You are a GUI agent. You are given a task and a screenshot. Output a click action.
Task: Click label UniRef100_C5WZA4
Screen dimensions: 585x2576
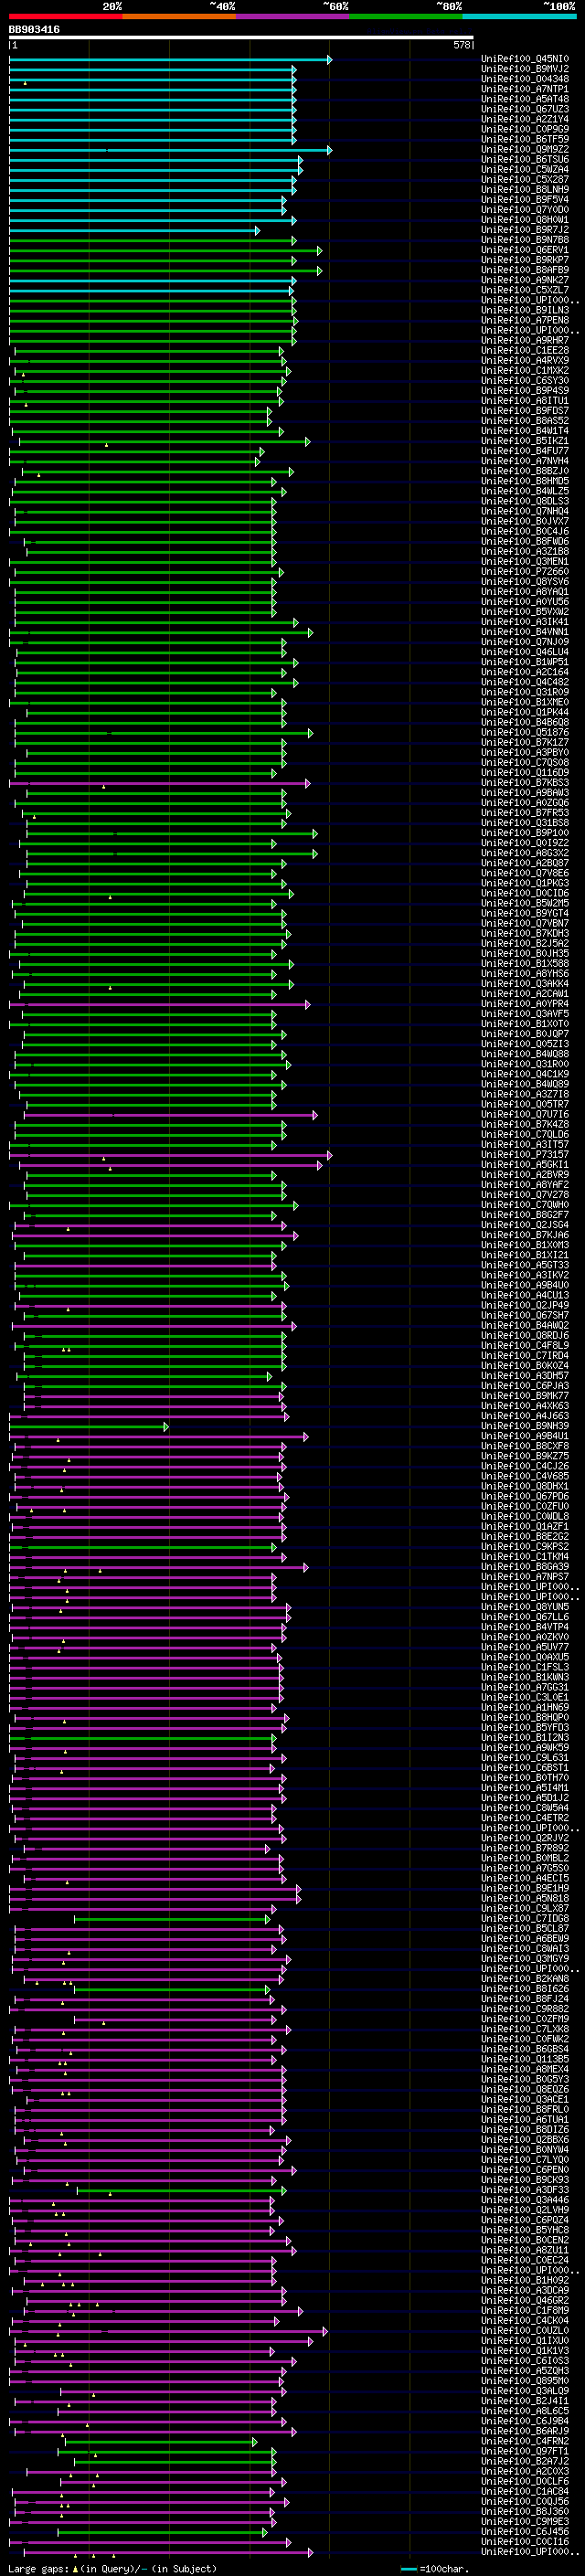[x=525, y=169]
